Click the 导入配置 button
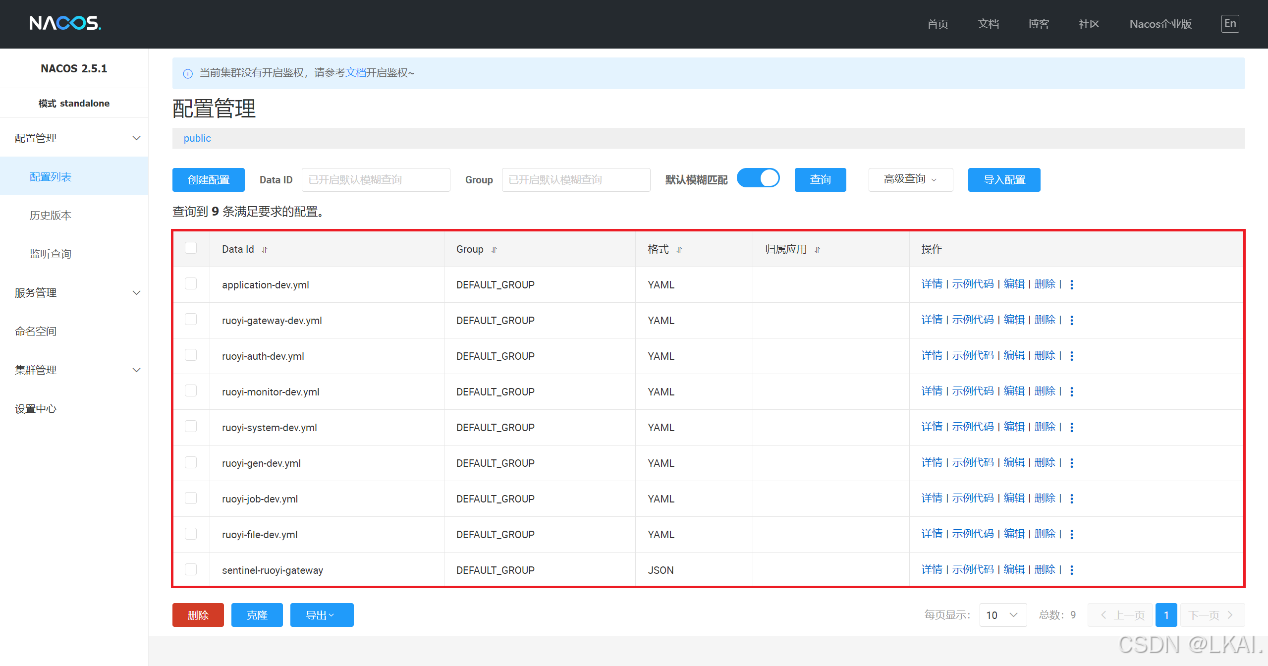This screenshot has height=666, width=1268. 1004,180
